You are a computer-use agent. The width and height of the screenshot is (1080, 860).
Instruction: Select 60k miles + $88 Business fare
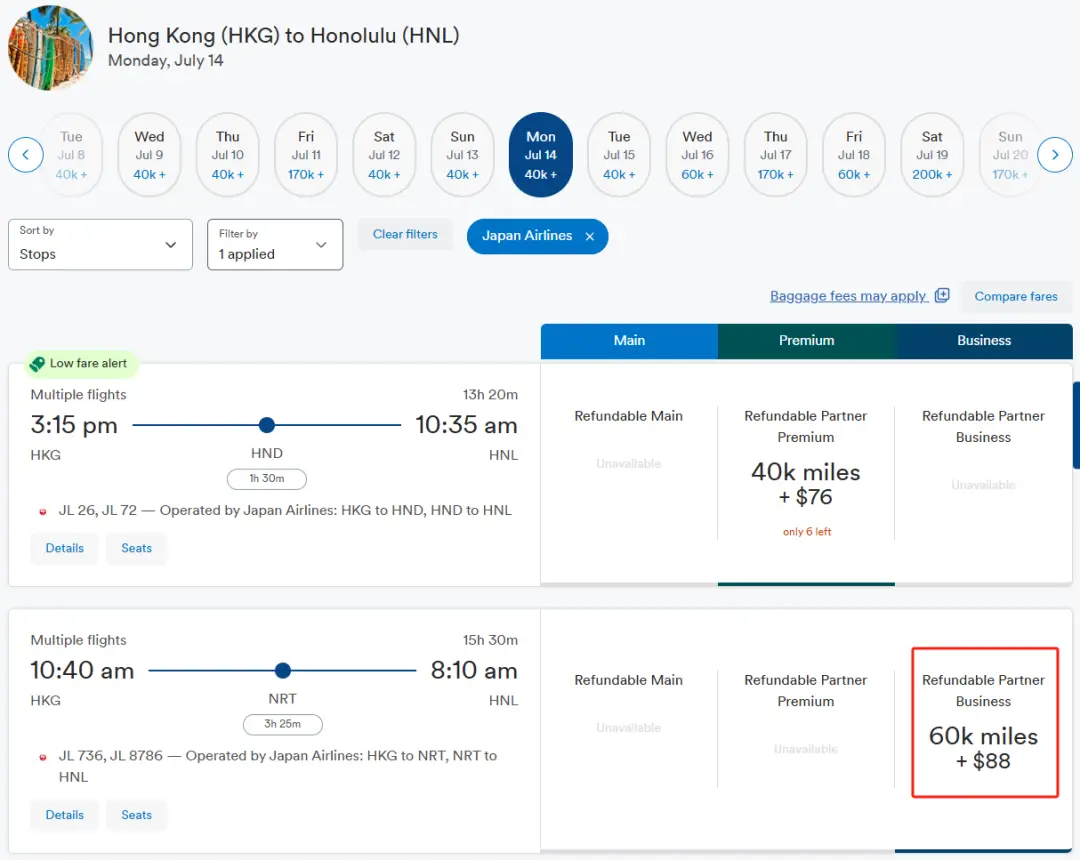pos(984,748)
